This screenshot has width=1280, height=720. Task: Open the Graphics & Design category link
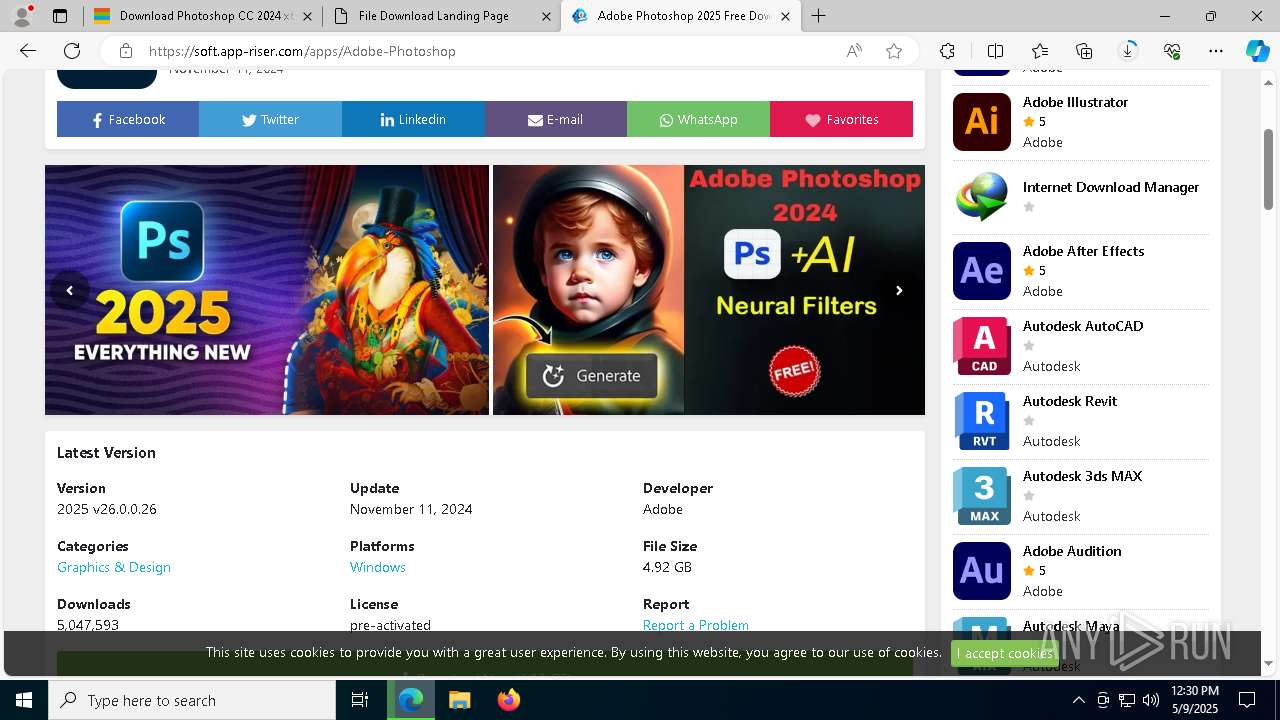point(114,567)
